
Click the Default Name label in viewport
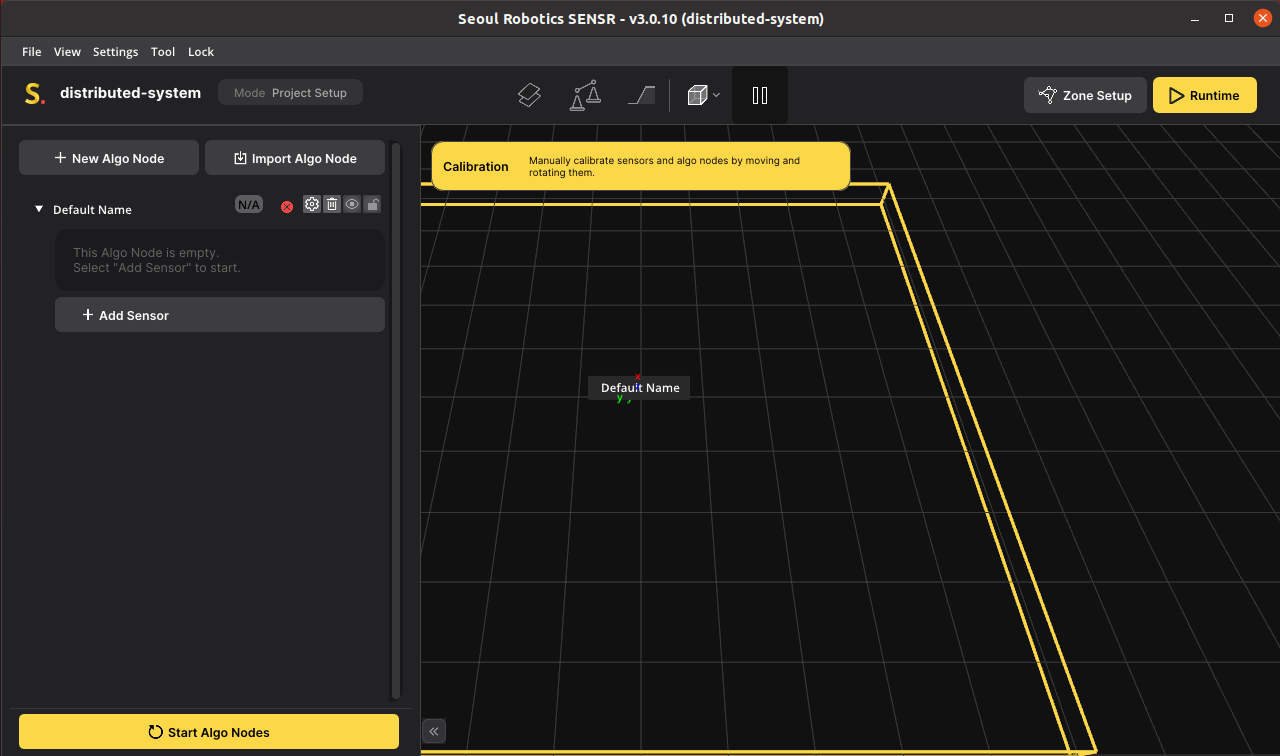click(x=640, y=388)
